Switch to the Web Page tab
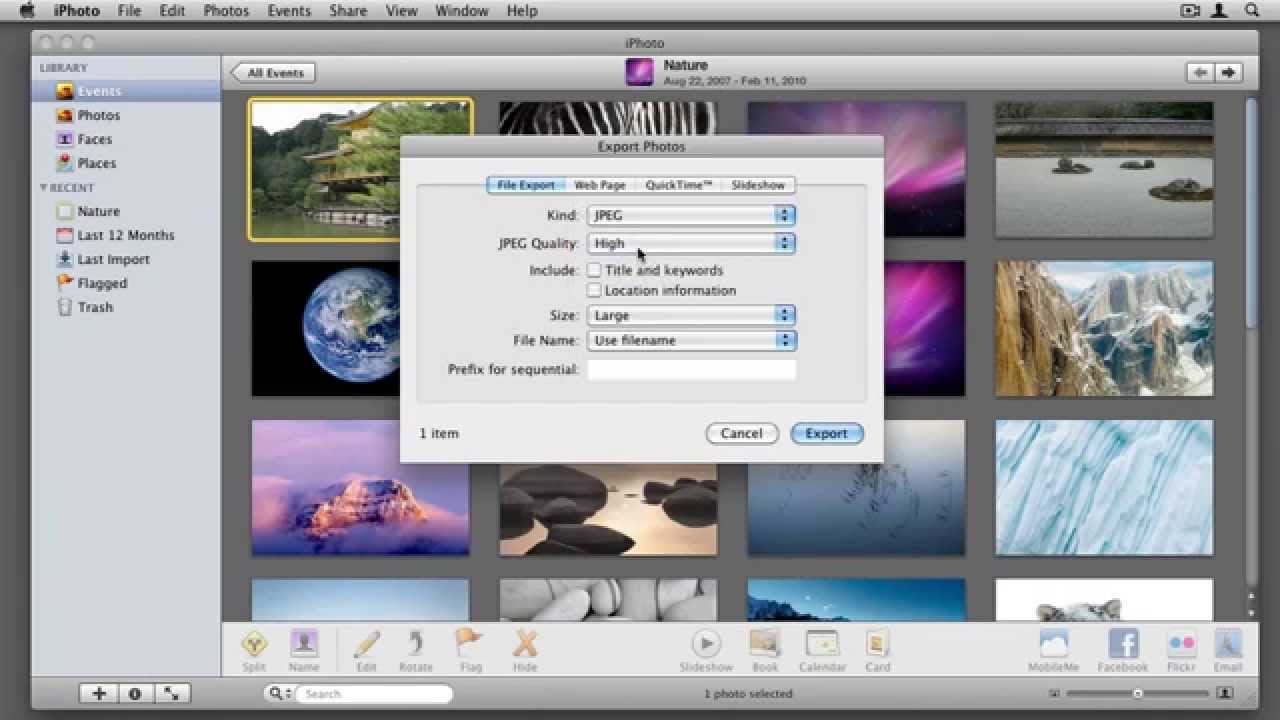The height and width of the screenshot is (720, 1280). 600,185
